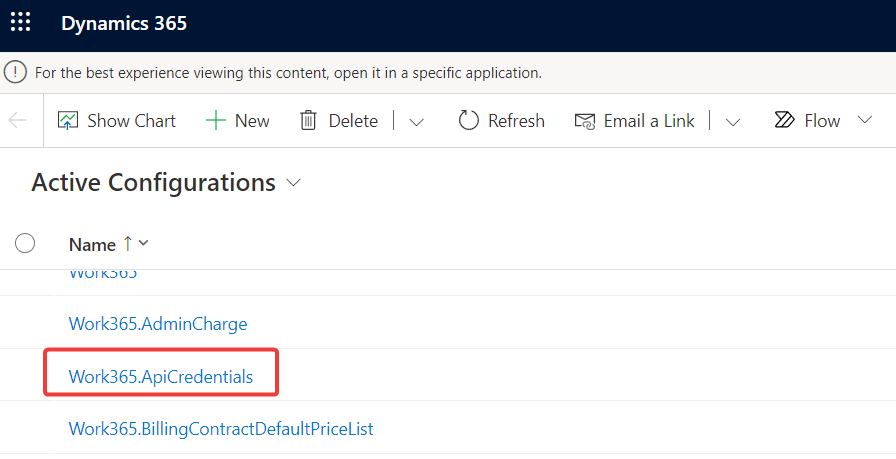
Task: Click the ascending sort arrow by Name
Action: click(127, 244)
